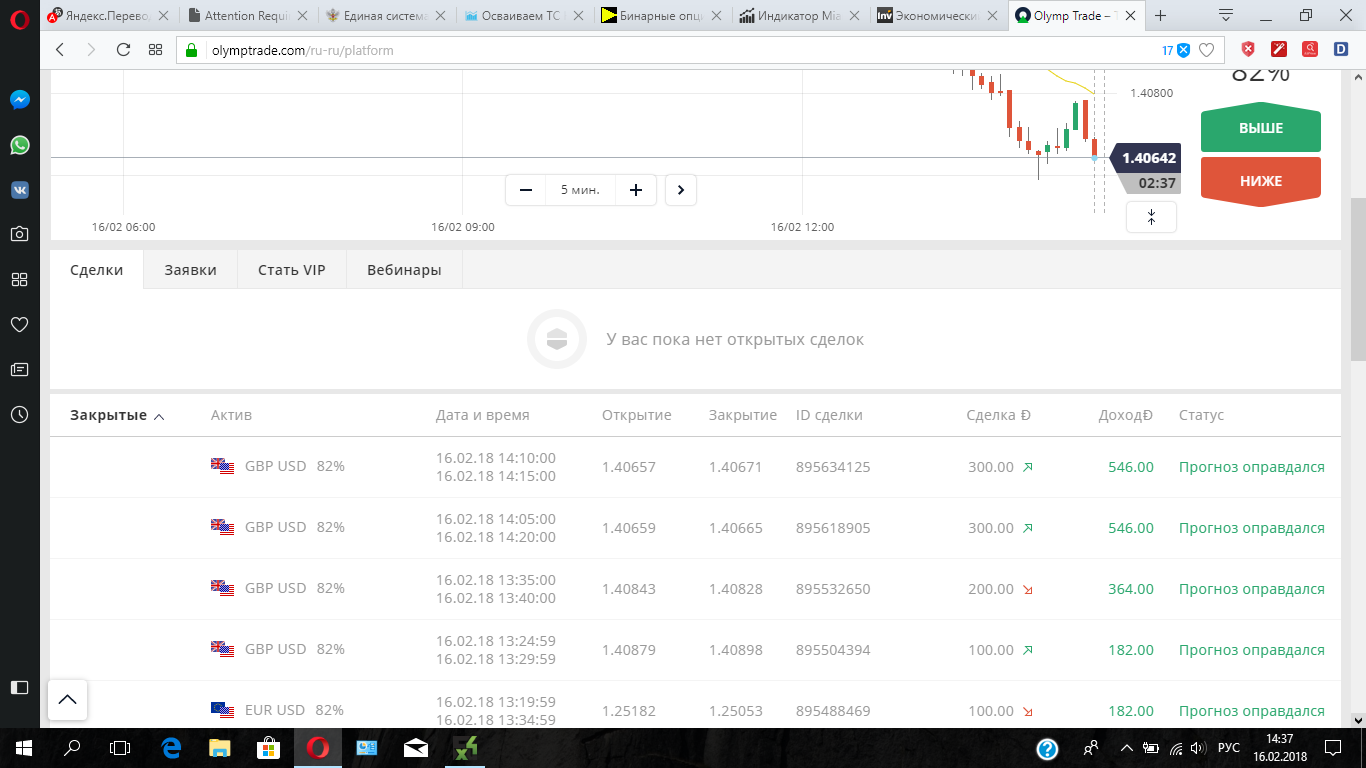This screenshot has height=768, width=1366.
Task: Select deal ID 895634125
Action: click(833, 467)
